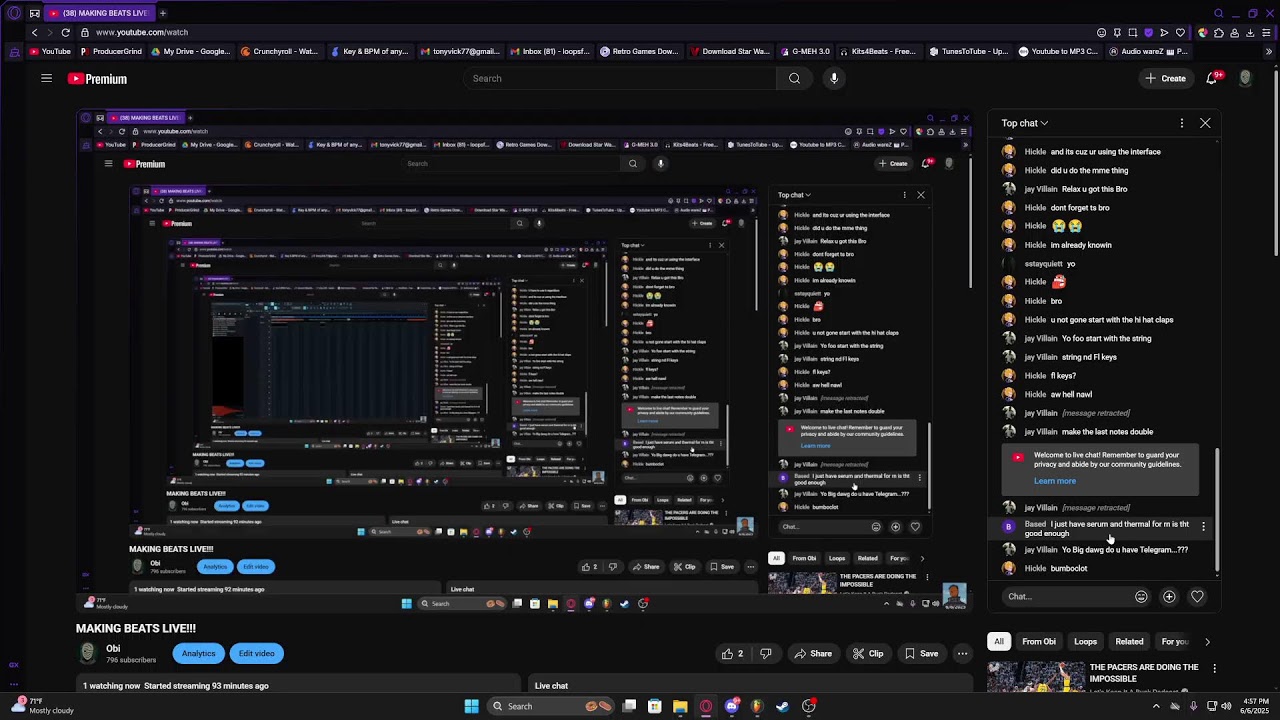Viewport: 1280px width, 720px height.
Task: Open the Crunchyroll bookmark
Action: point(279,51)
